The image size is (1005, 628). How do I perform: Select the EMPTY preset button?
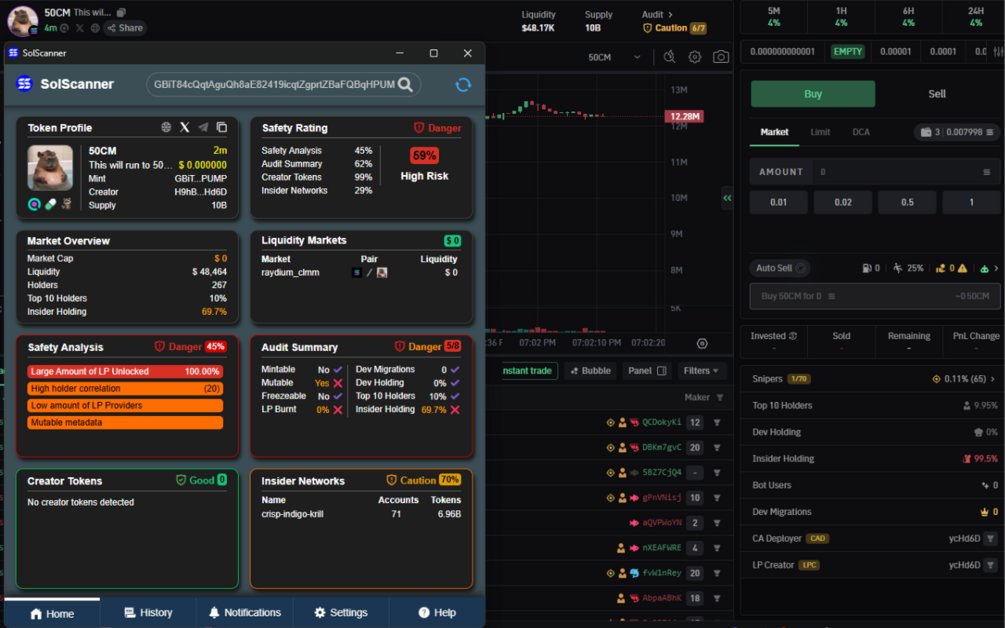[847, 52]
